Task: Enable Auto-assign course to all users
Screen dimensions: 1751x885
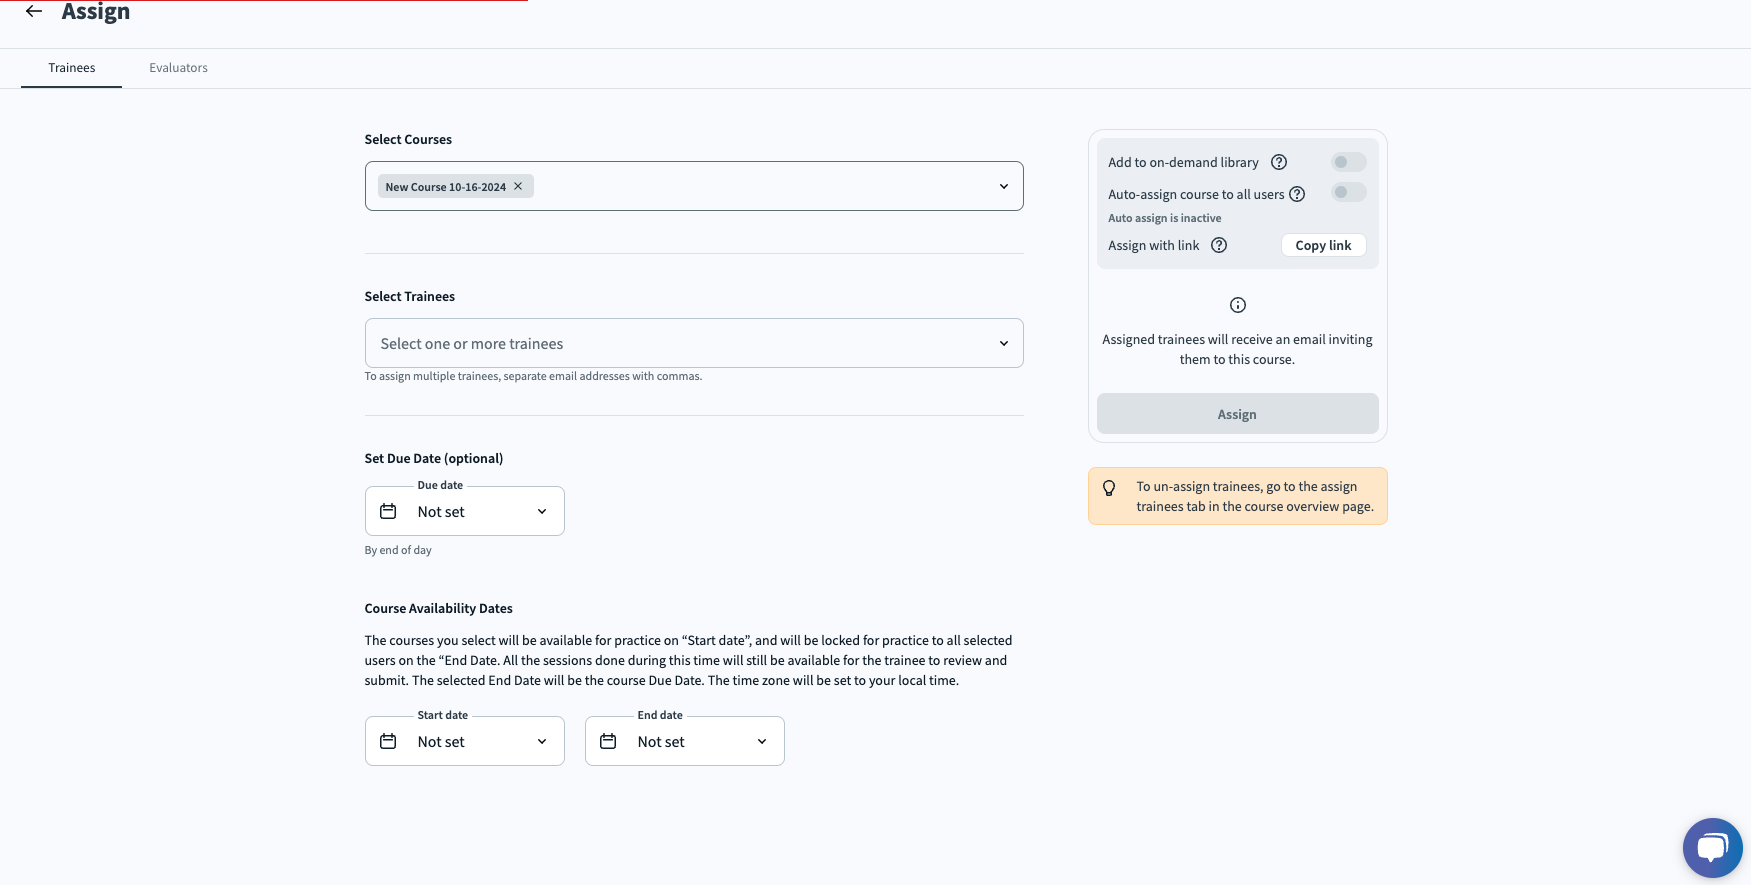Action: coord(1348,192)
